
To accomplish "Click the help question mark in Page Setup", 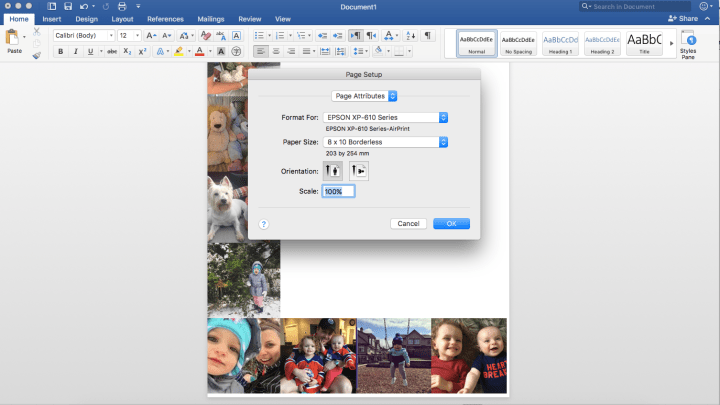I will [x=264, y=224].
